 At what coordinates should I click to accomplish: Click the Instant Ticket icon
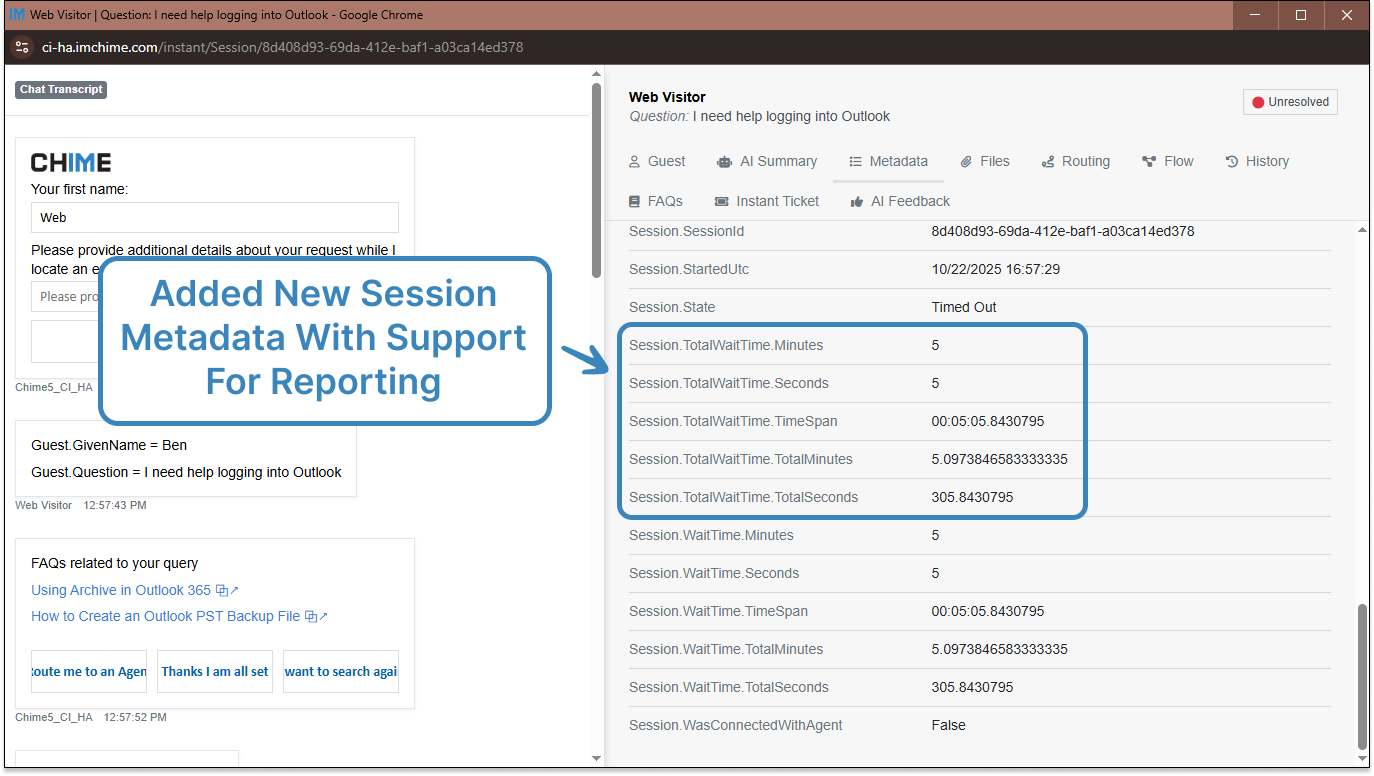pyautogui.click(x=721, y=202)
